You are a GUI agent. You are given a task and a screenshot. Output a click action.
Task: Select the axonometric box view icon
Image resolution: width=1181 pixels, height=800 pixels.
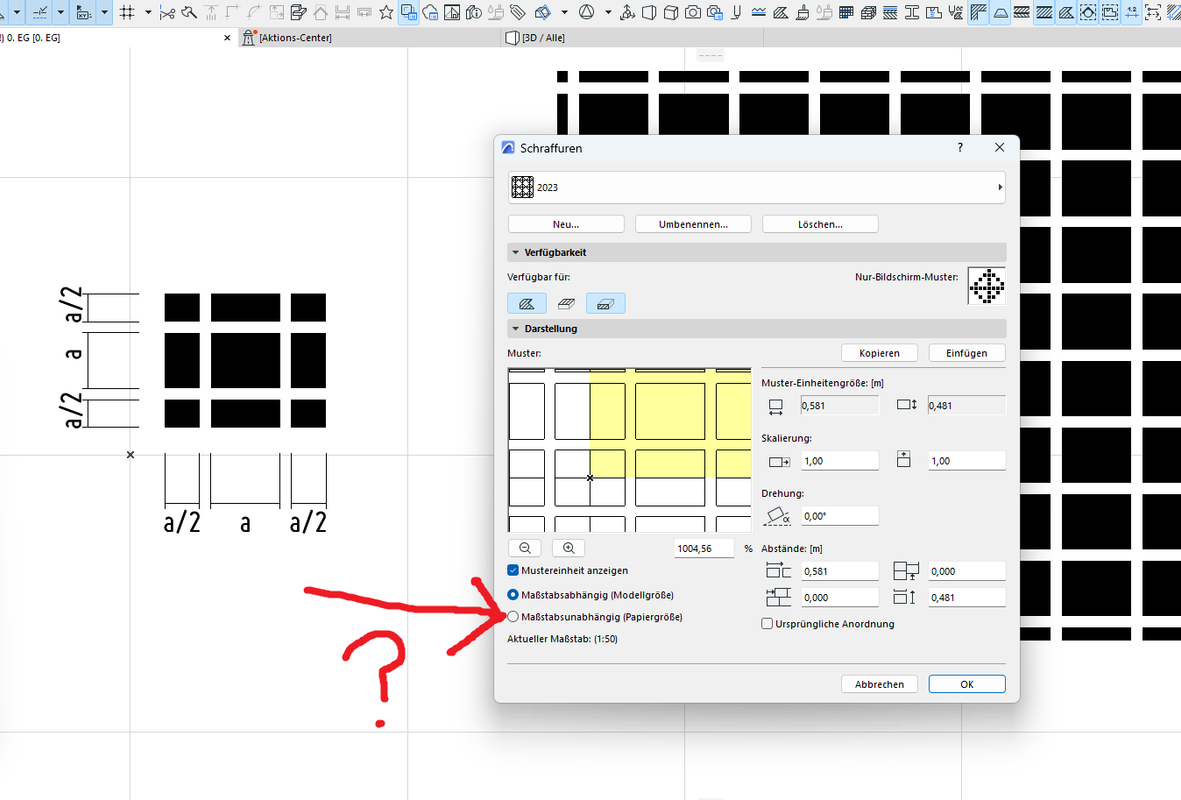(x=670, y=12)
